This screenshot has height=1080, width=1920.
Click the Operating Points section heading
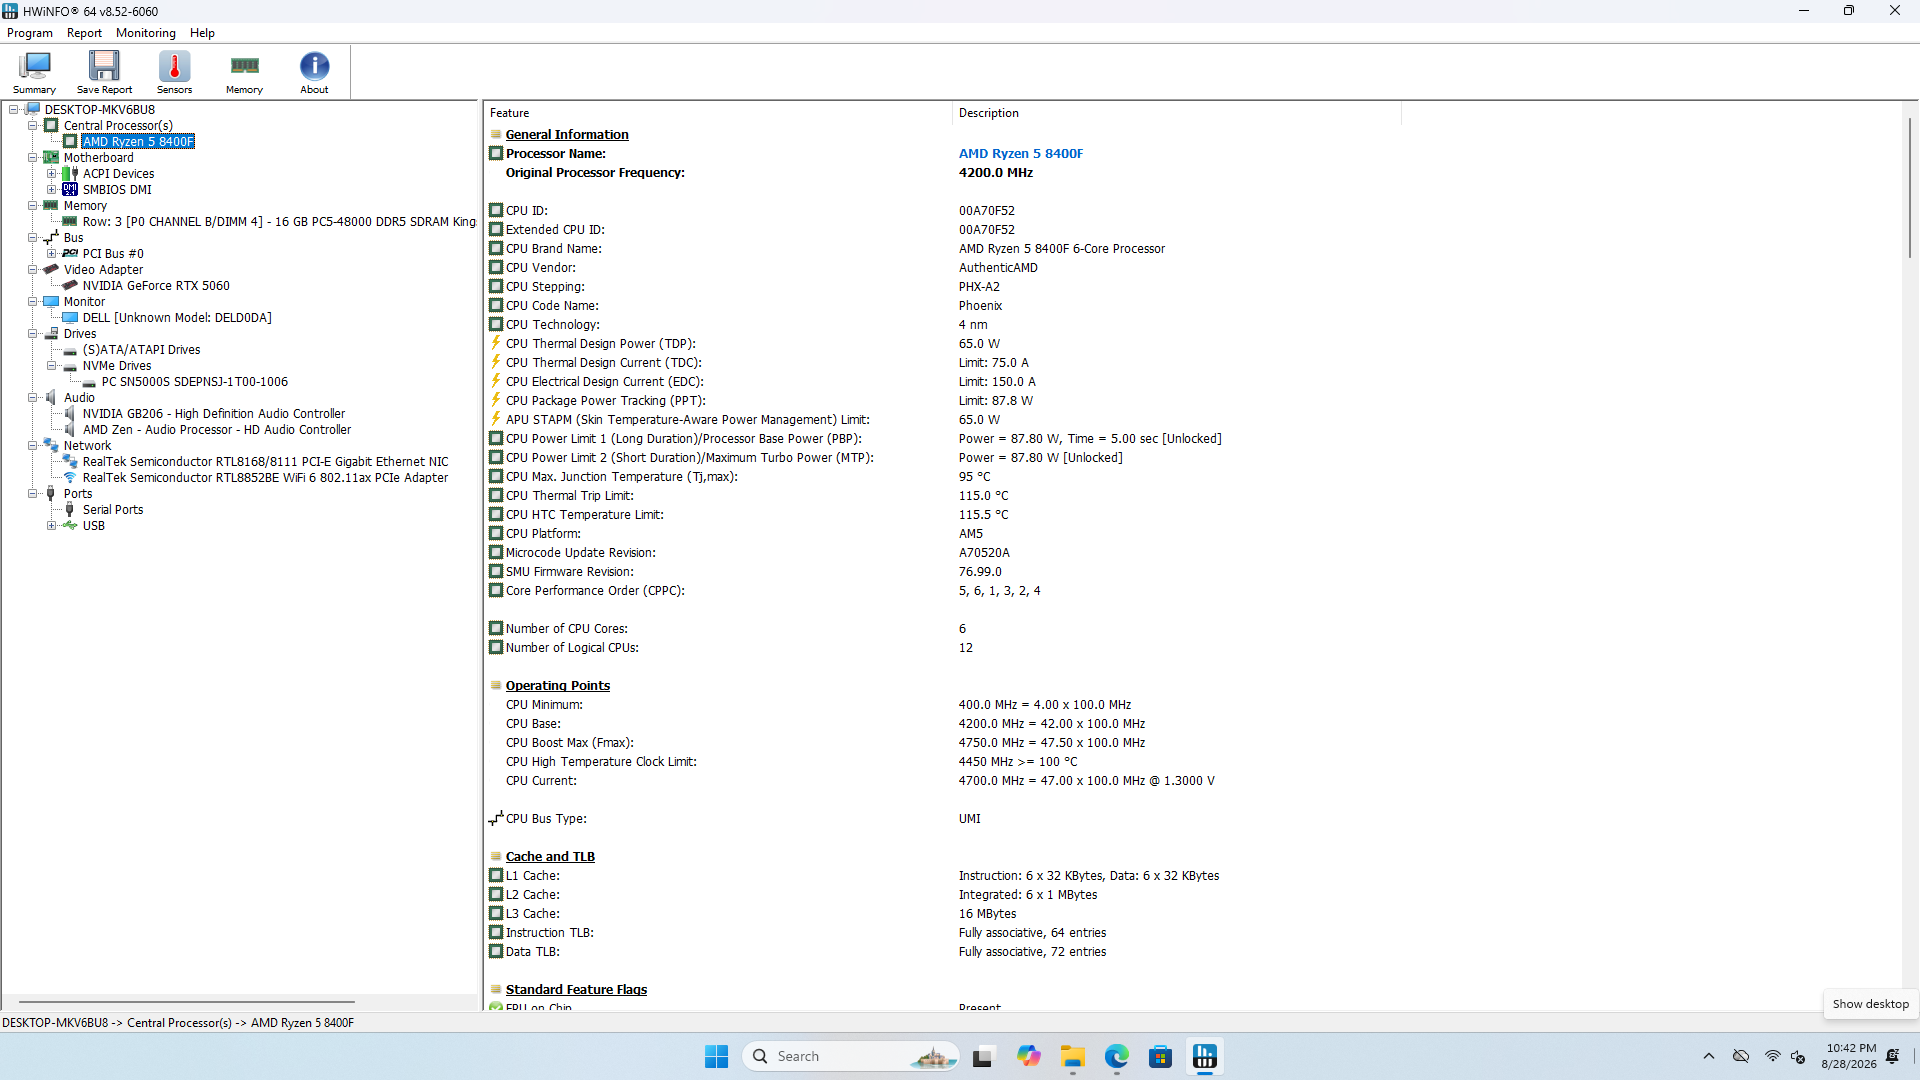coord(557,685)
